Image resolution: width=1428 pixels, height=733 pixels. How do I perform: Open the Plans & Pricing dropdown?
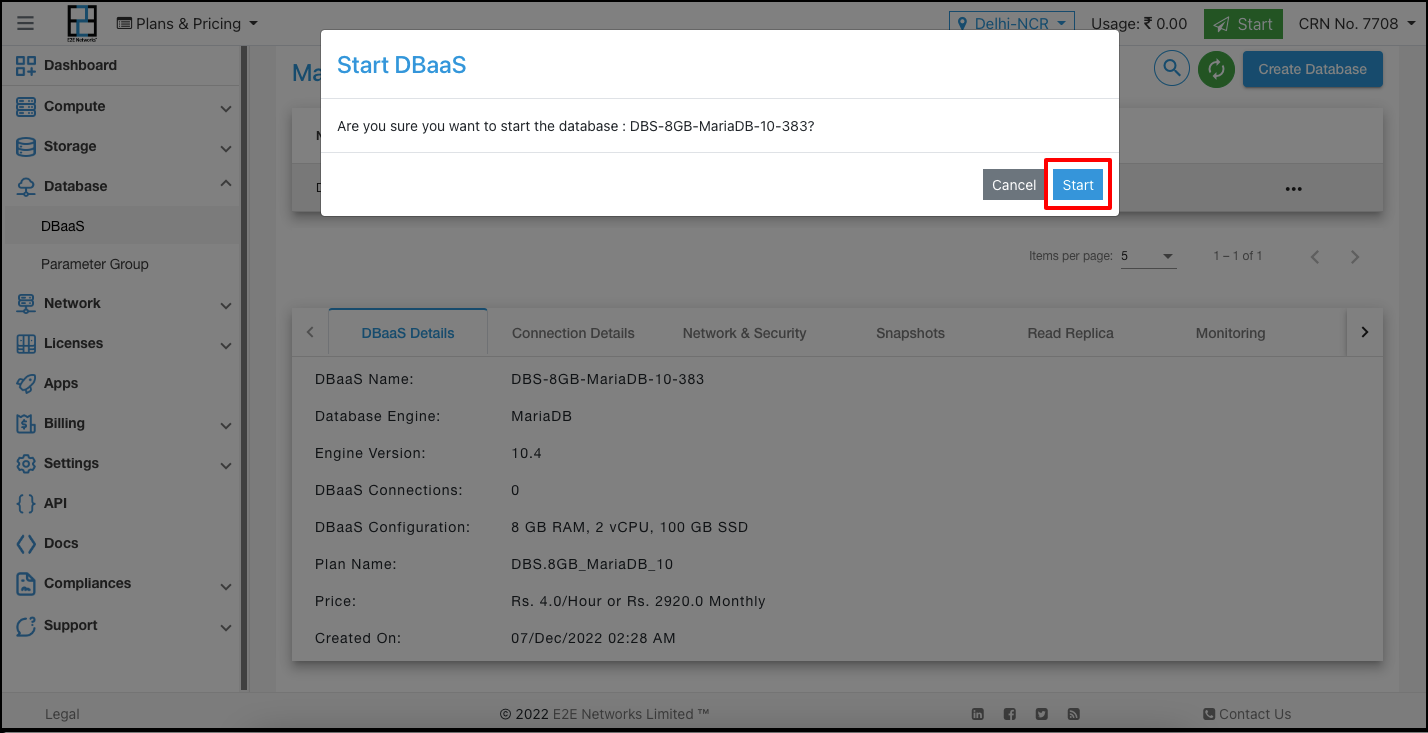click(187, 23)
